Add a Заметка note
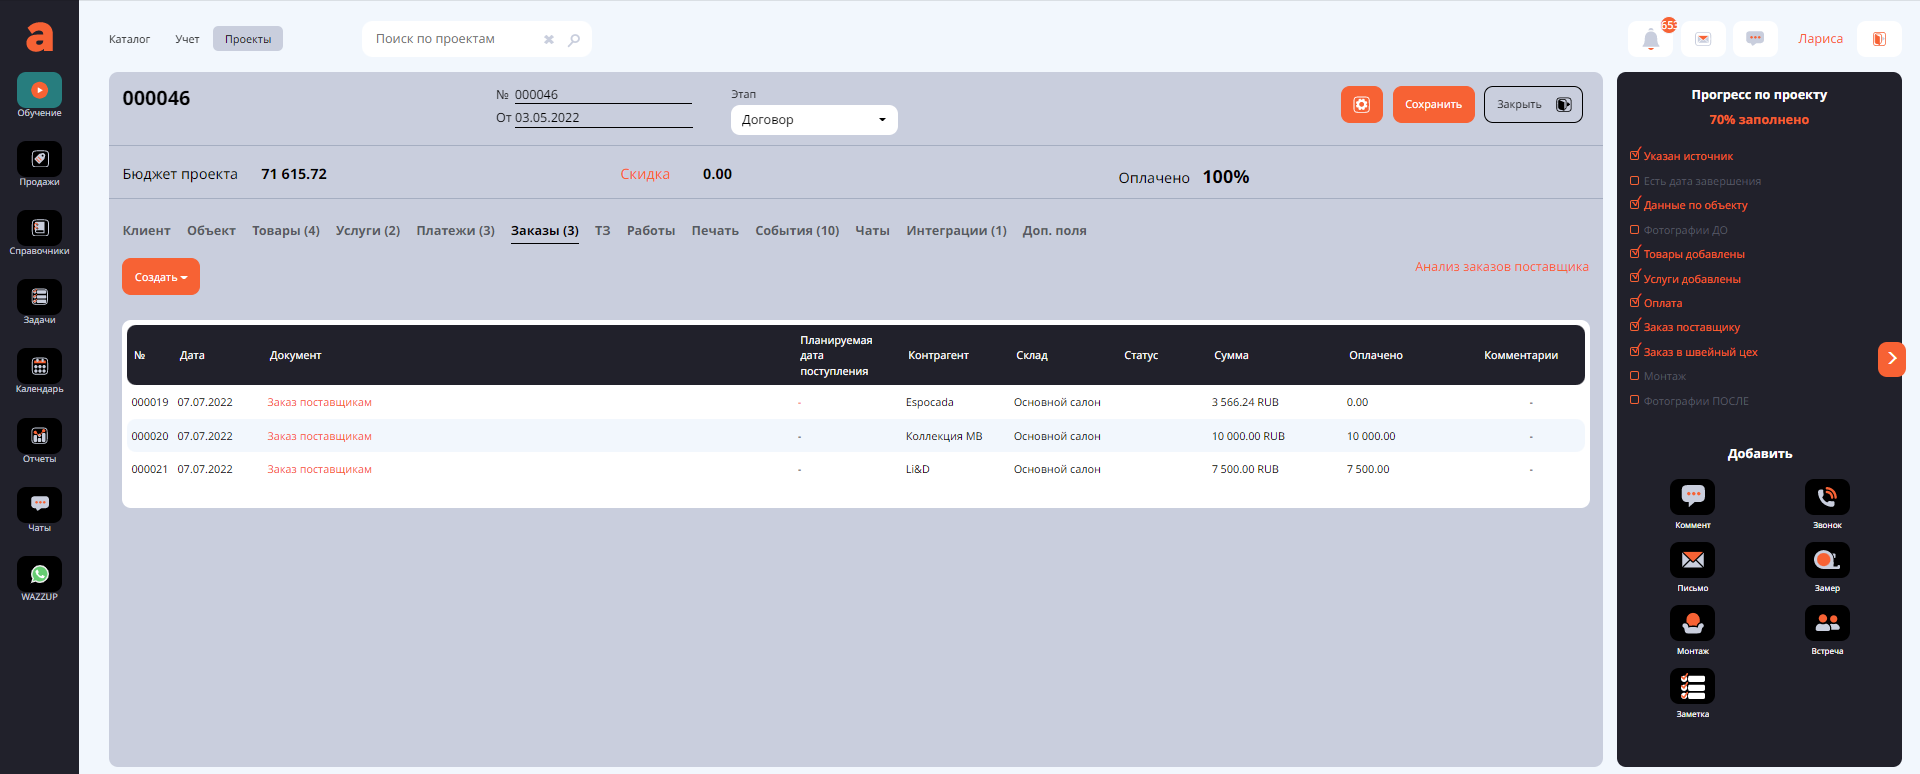 [x=1692, y=687]
